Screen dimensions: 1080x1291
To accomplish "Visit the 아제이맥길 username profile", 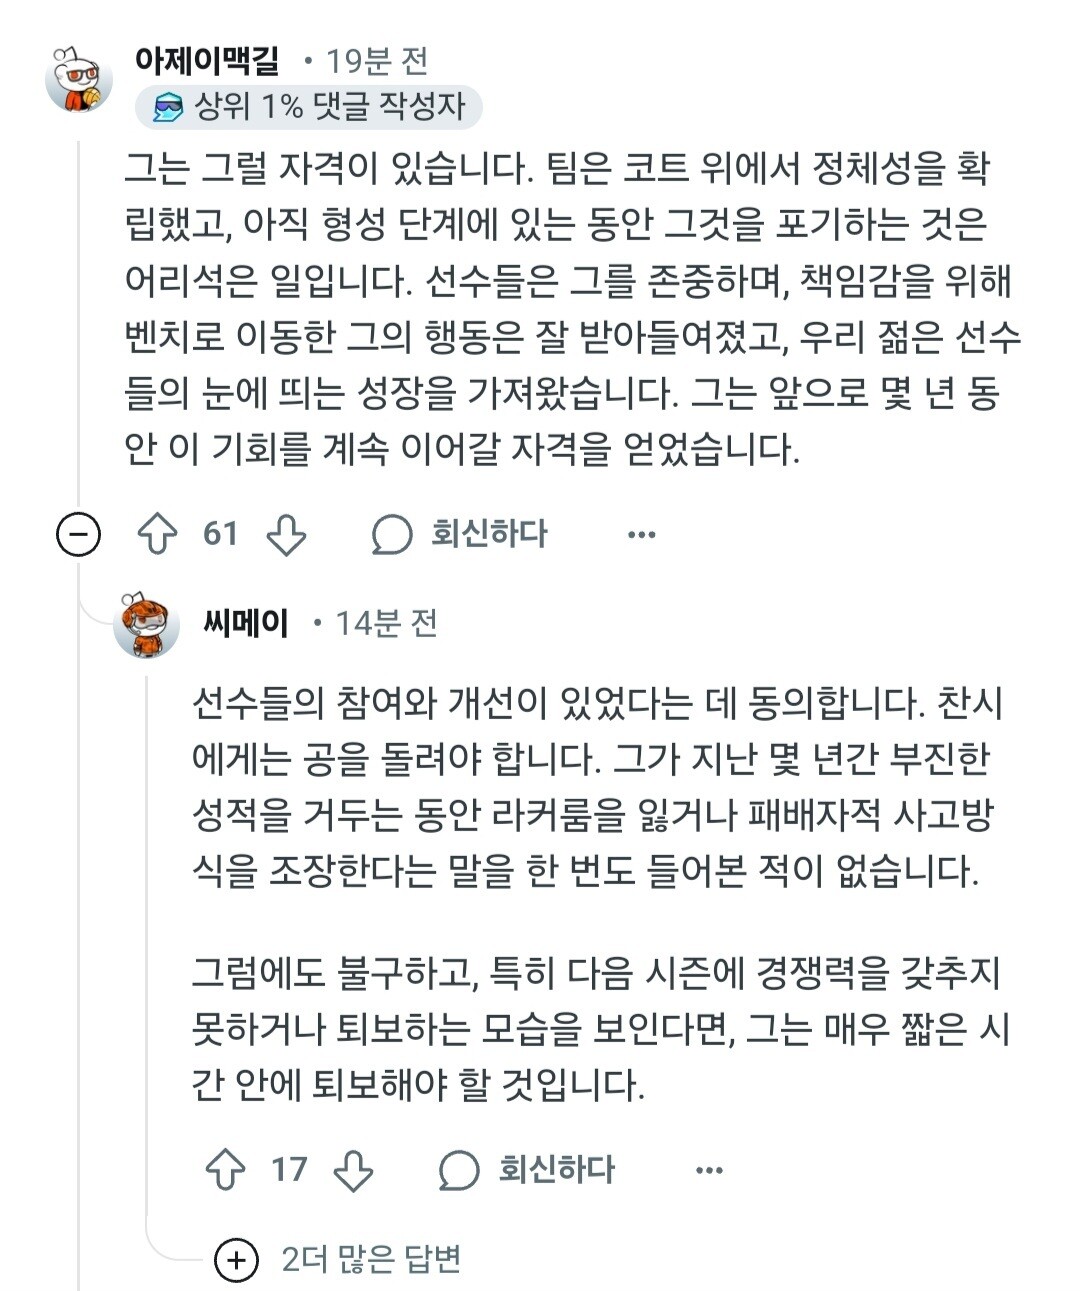I will tap(208, 61).
